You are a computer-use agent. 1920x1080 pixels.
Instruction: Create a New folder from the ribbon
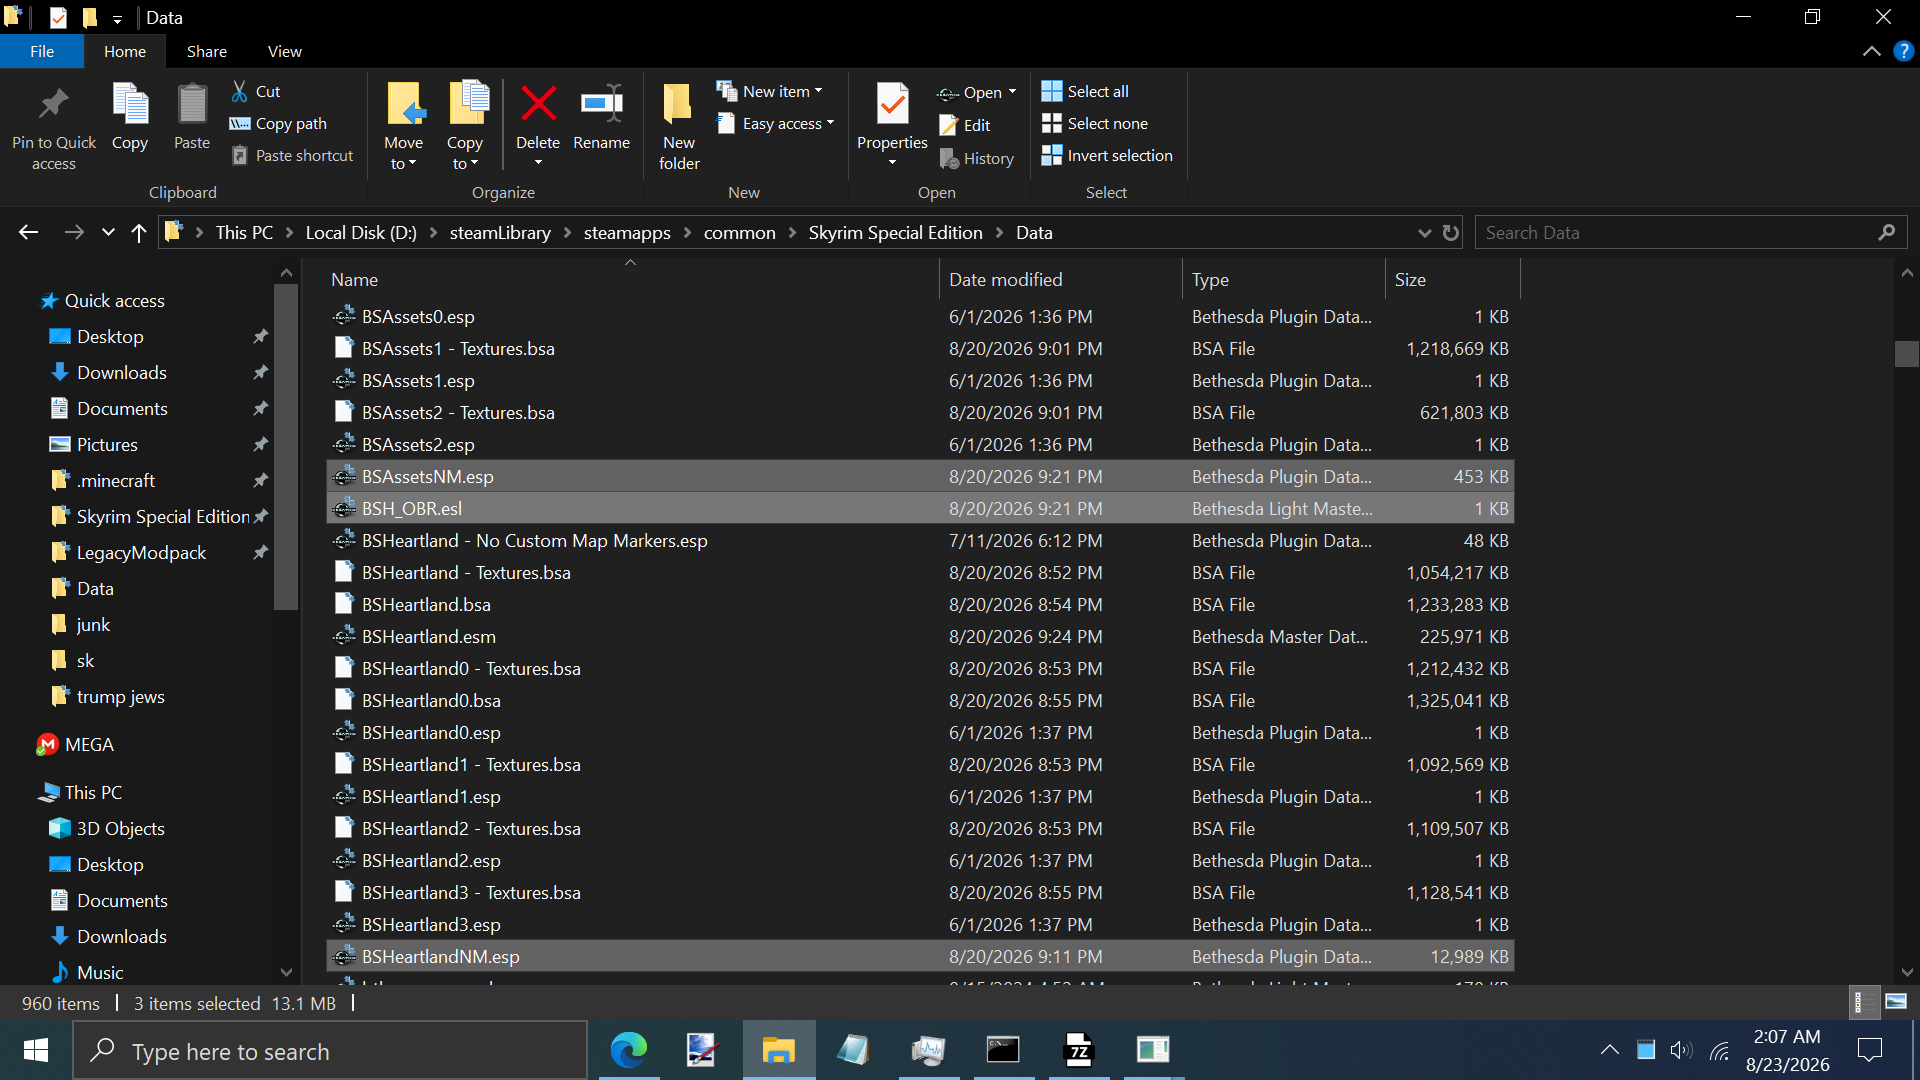pos(679,127)
